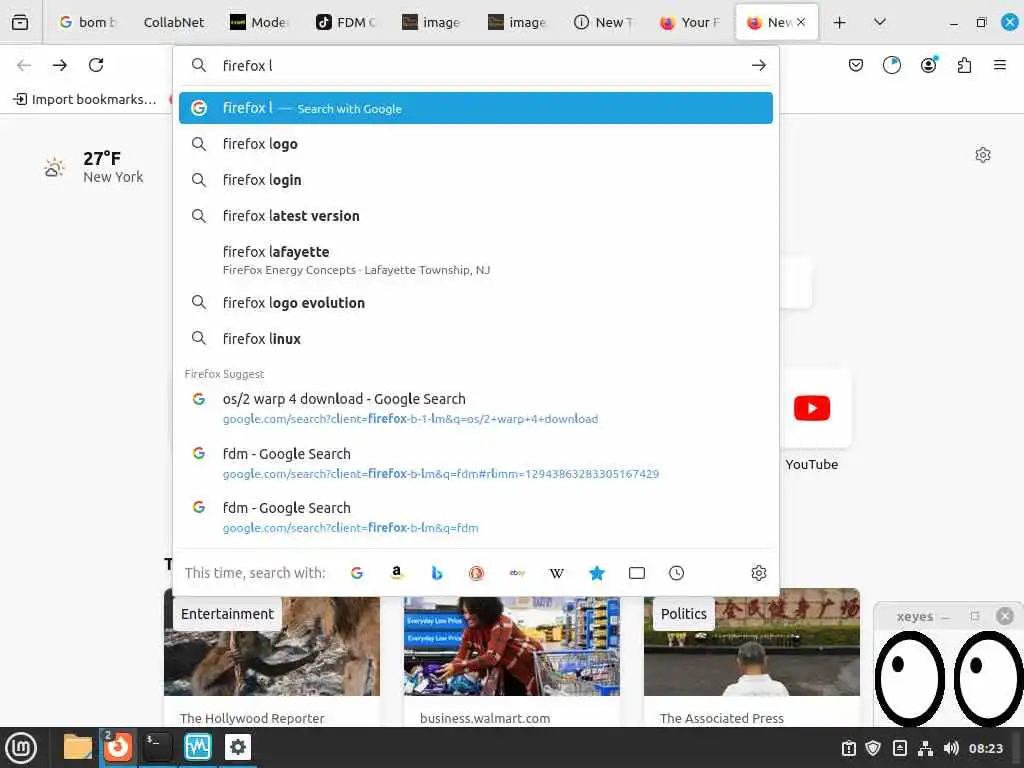
Task: Switch to the Mode tab
Action: pos(259,22)
